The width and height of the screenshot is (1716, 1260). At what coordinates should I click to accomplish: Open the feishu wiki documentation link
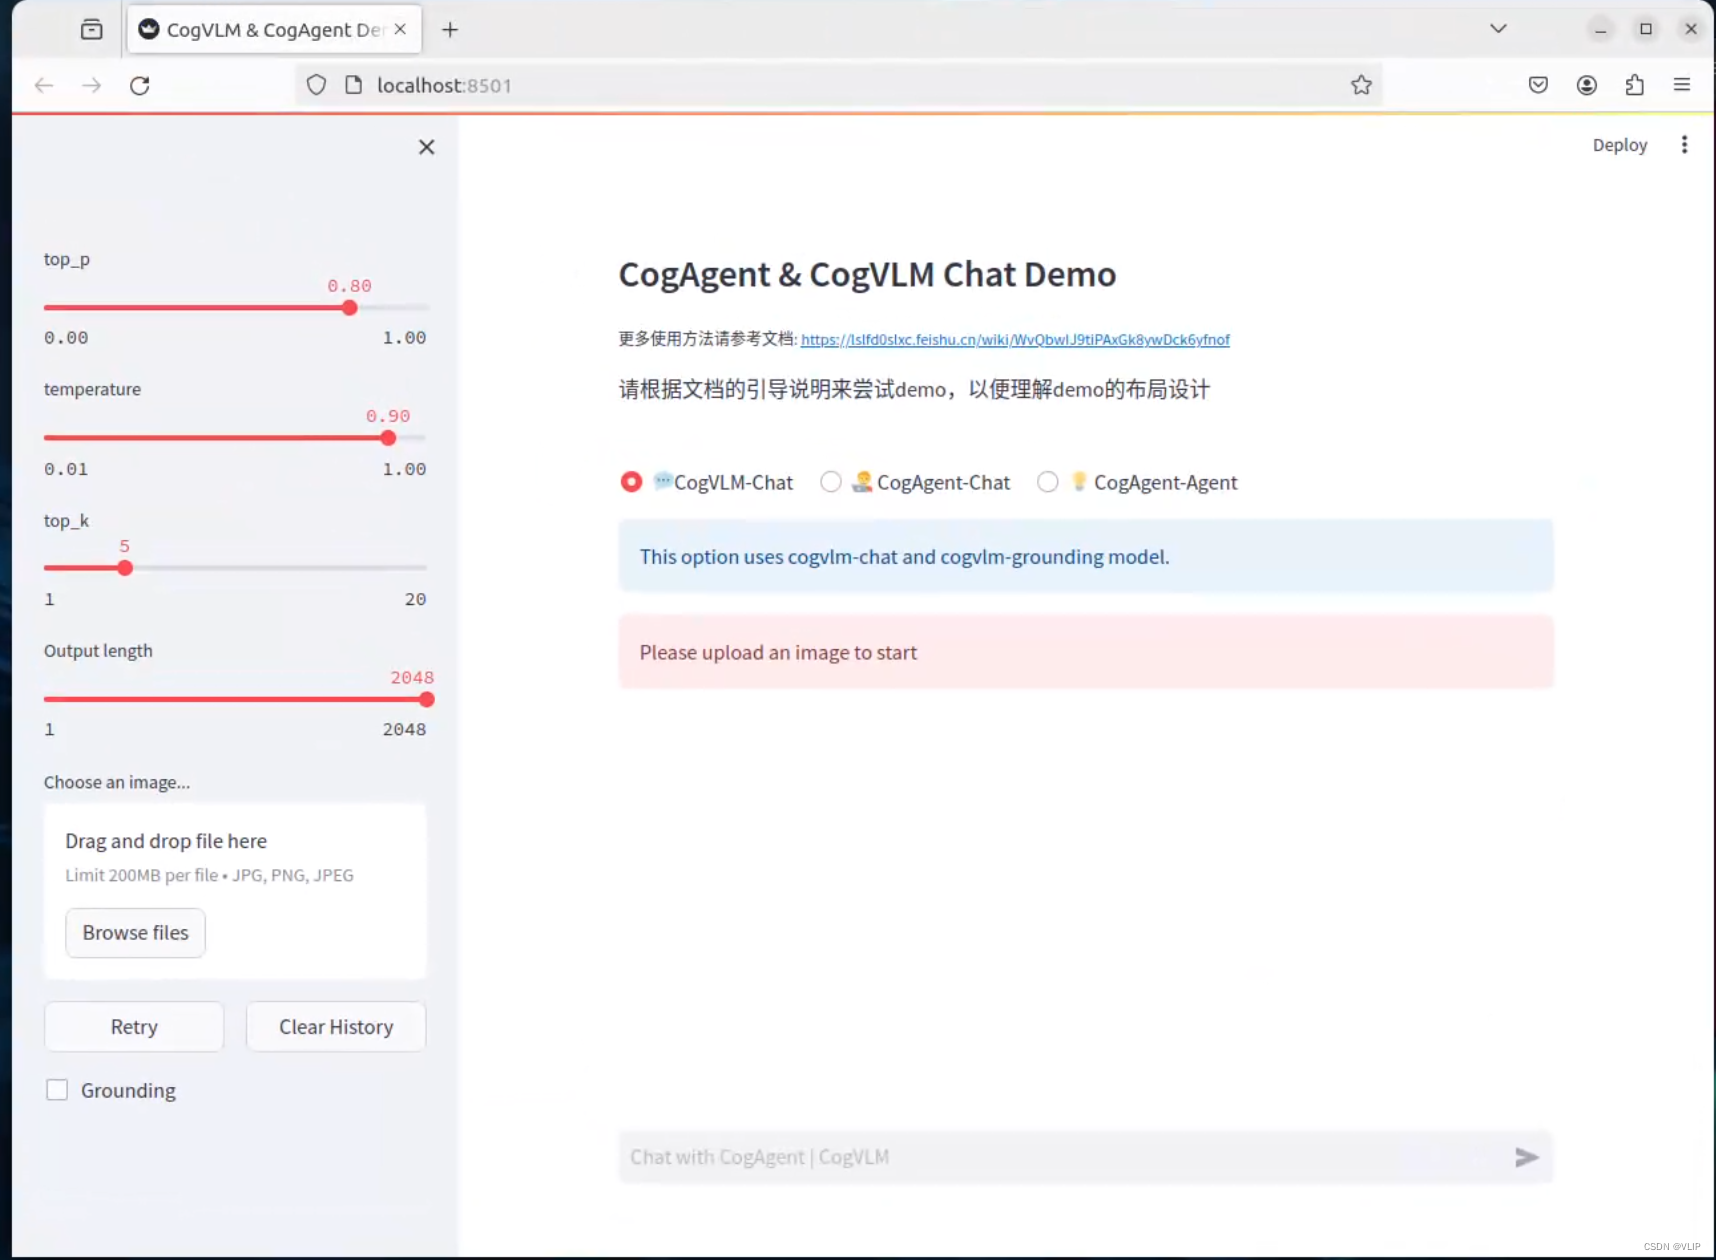click(1015, 340)
